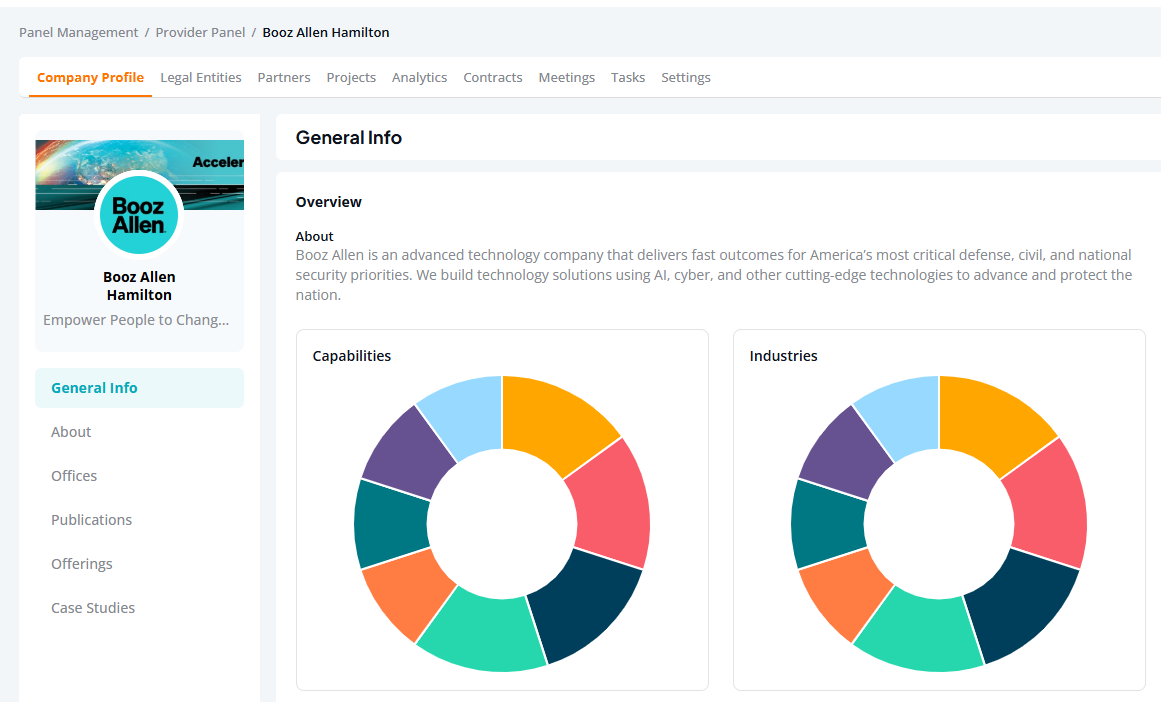
Task: Switch to the Contracts tab
Action: (492, 78)
